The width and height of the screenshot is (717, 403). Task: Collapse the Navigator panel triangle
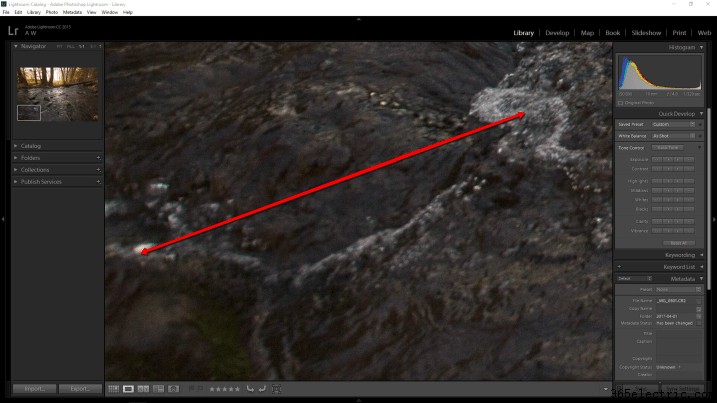(16, 46)
